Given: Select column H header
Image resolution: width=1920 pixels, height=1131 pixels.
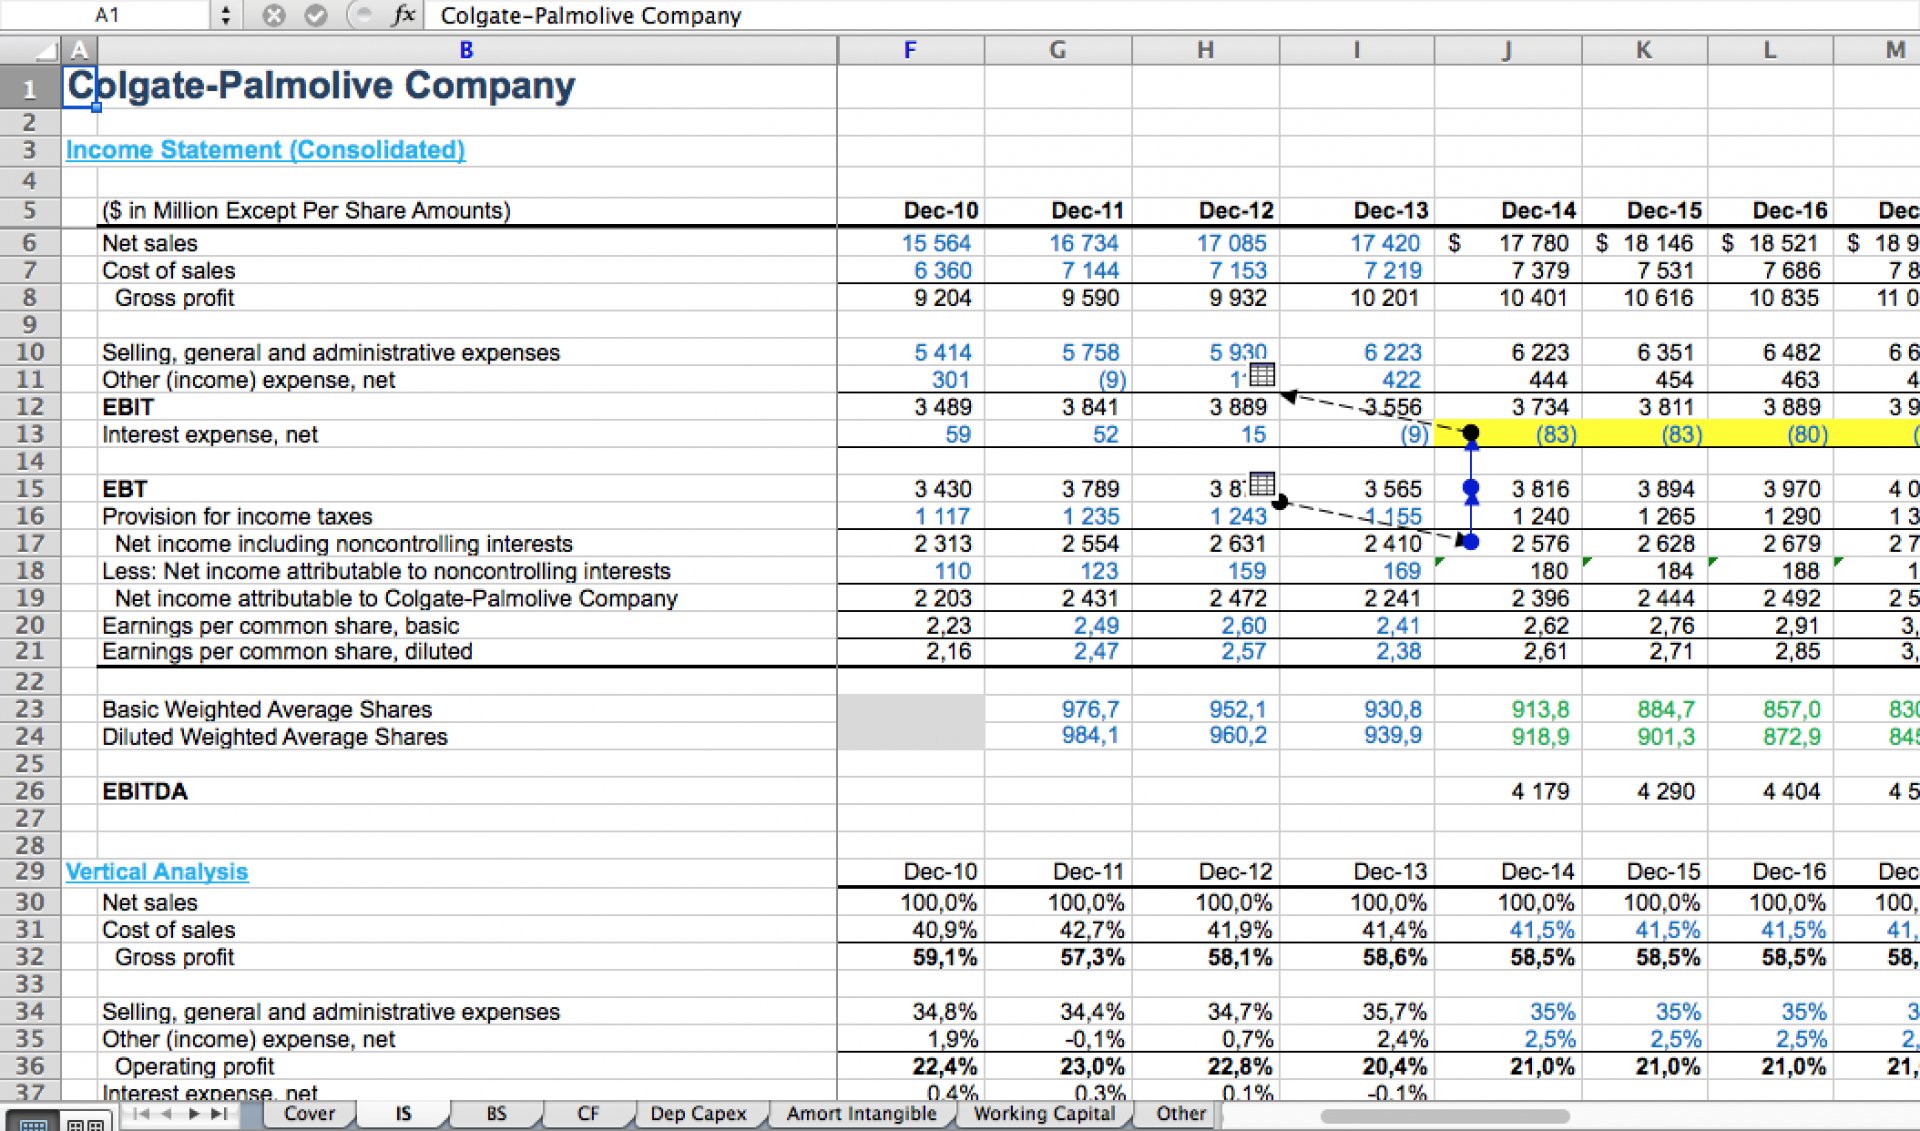Looking at the screenshot, I should pos(1206,50).
